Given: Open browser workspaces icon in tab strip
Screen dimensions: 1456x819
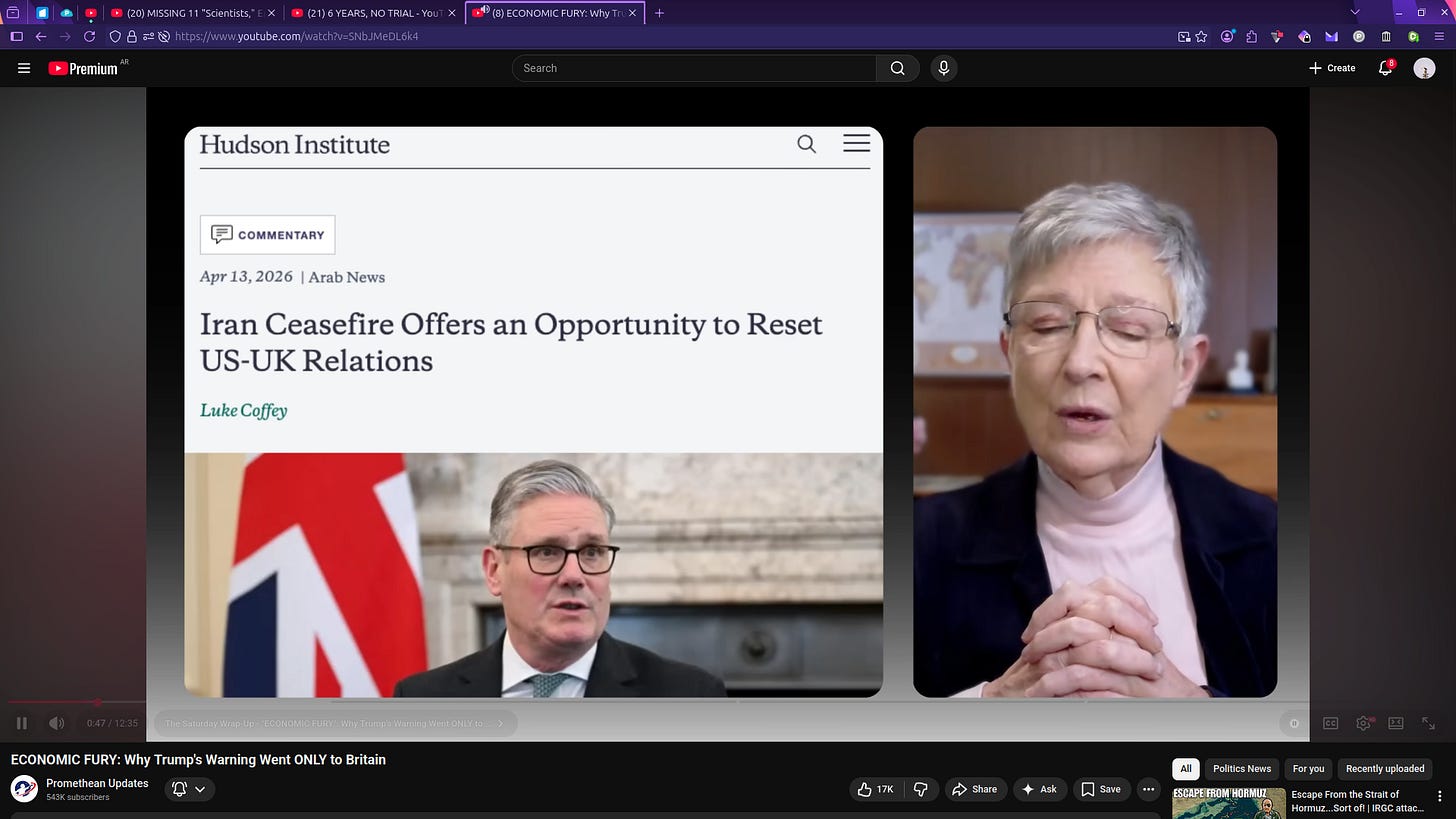Looking at the screenshot, I should point(13,13).
